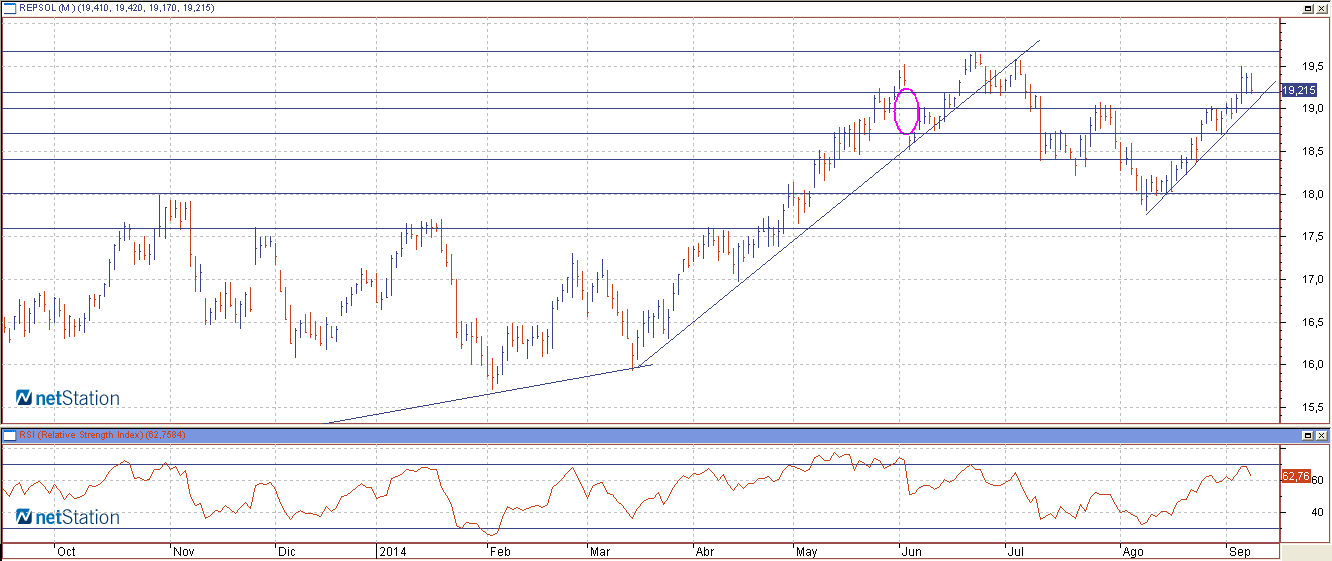Click the Sep date axis label

tap(1240, 551)
